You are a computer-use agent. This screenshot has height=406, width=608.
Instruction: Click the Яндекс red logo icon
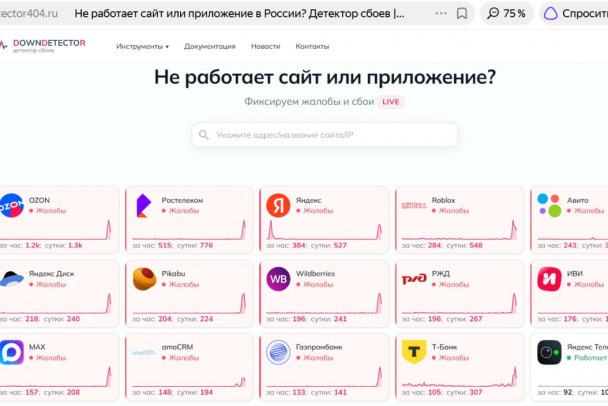pyautogui.click(x=278, y=205)
